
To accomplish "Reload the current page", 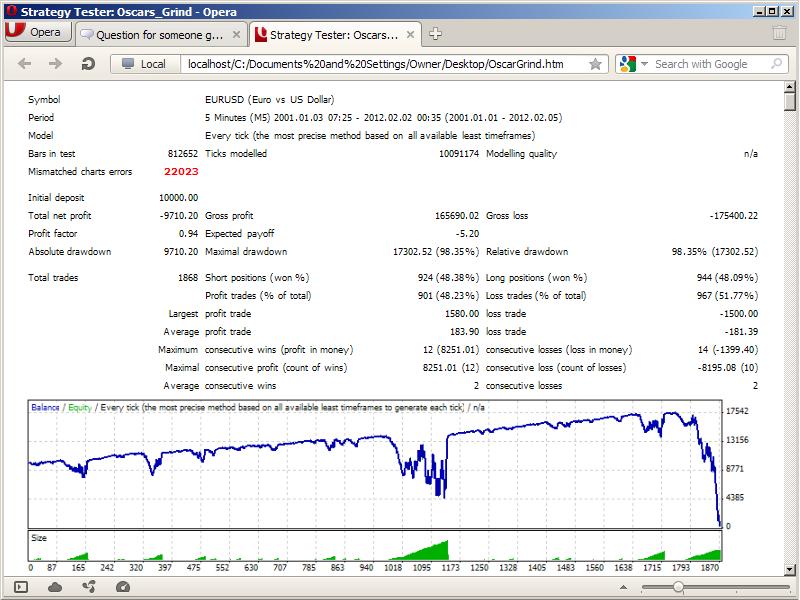I will [x=88, y=64].
